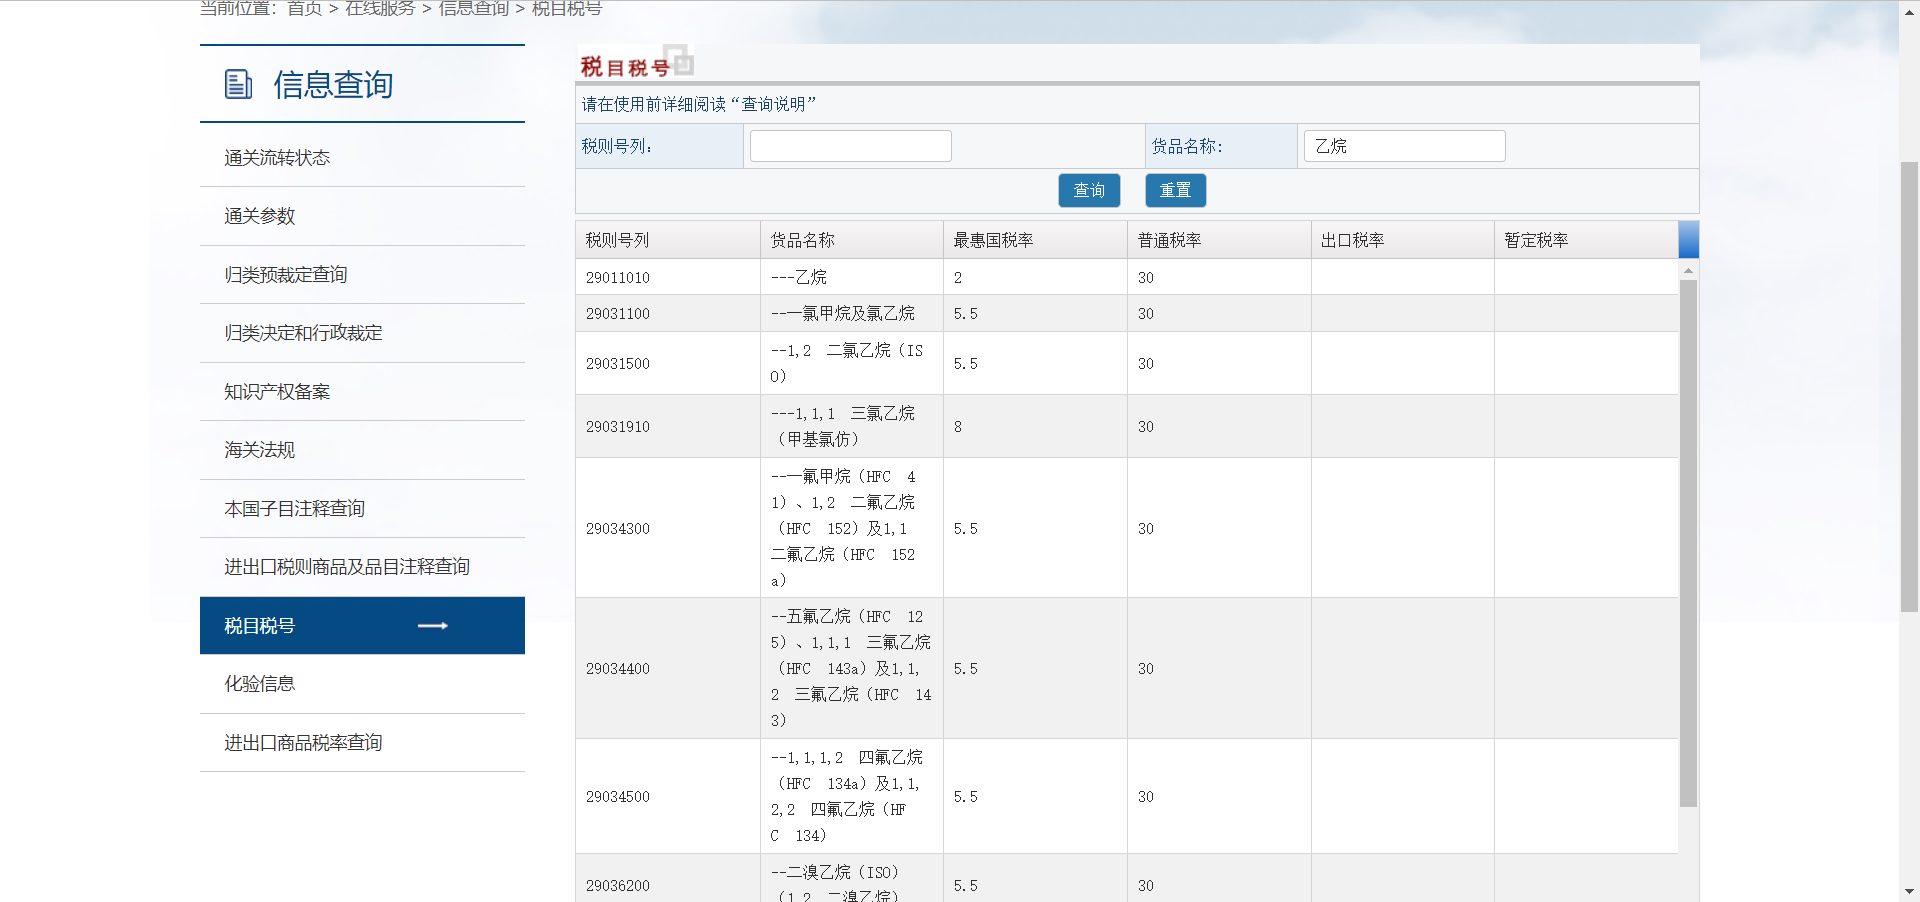Click the 普通税率 column header
The height and width of the screenshot is (902, 1920).
[x=1219, y=240]
